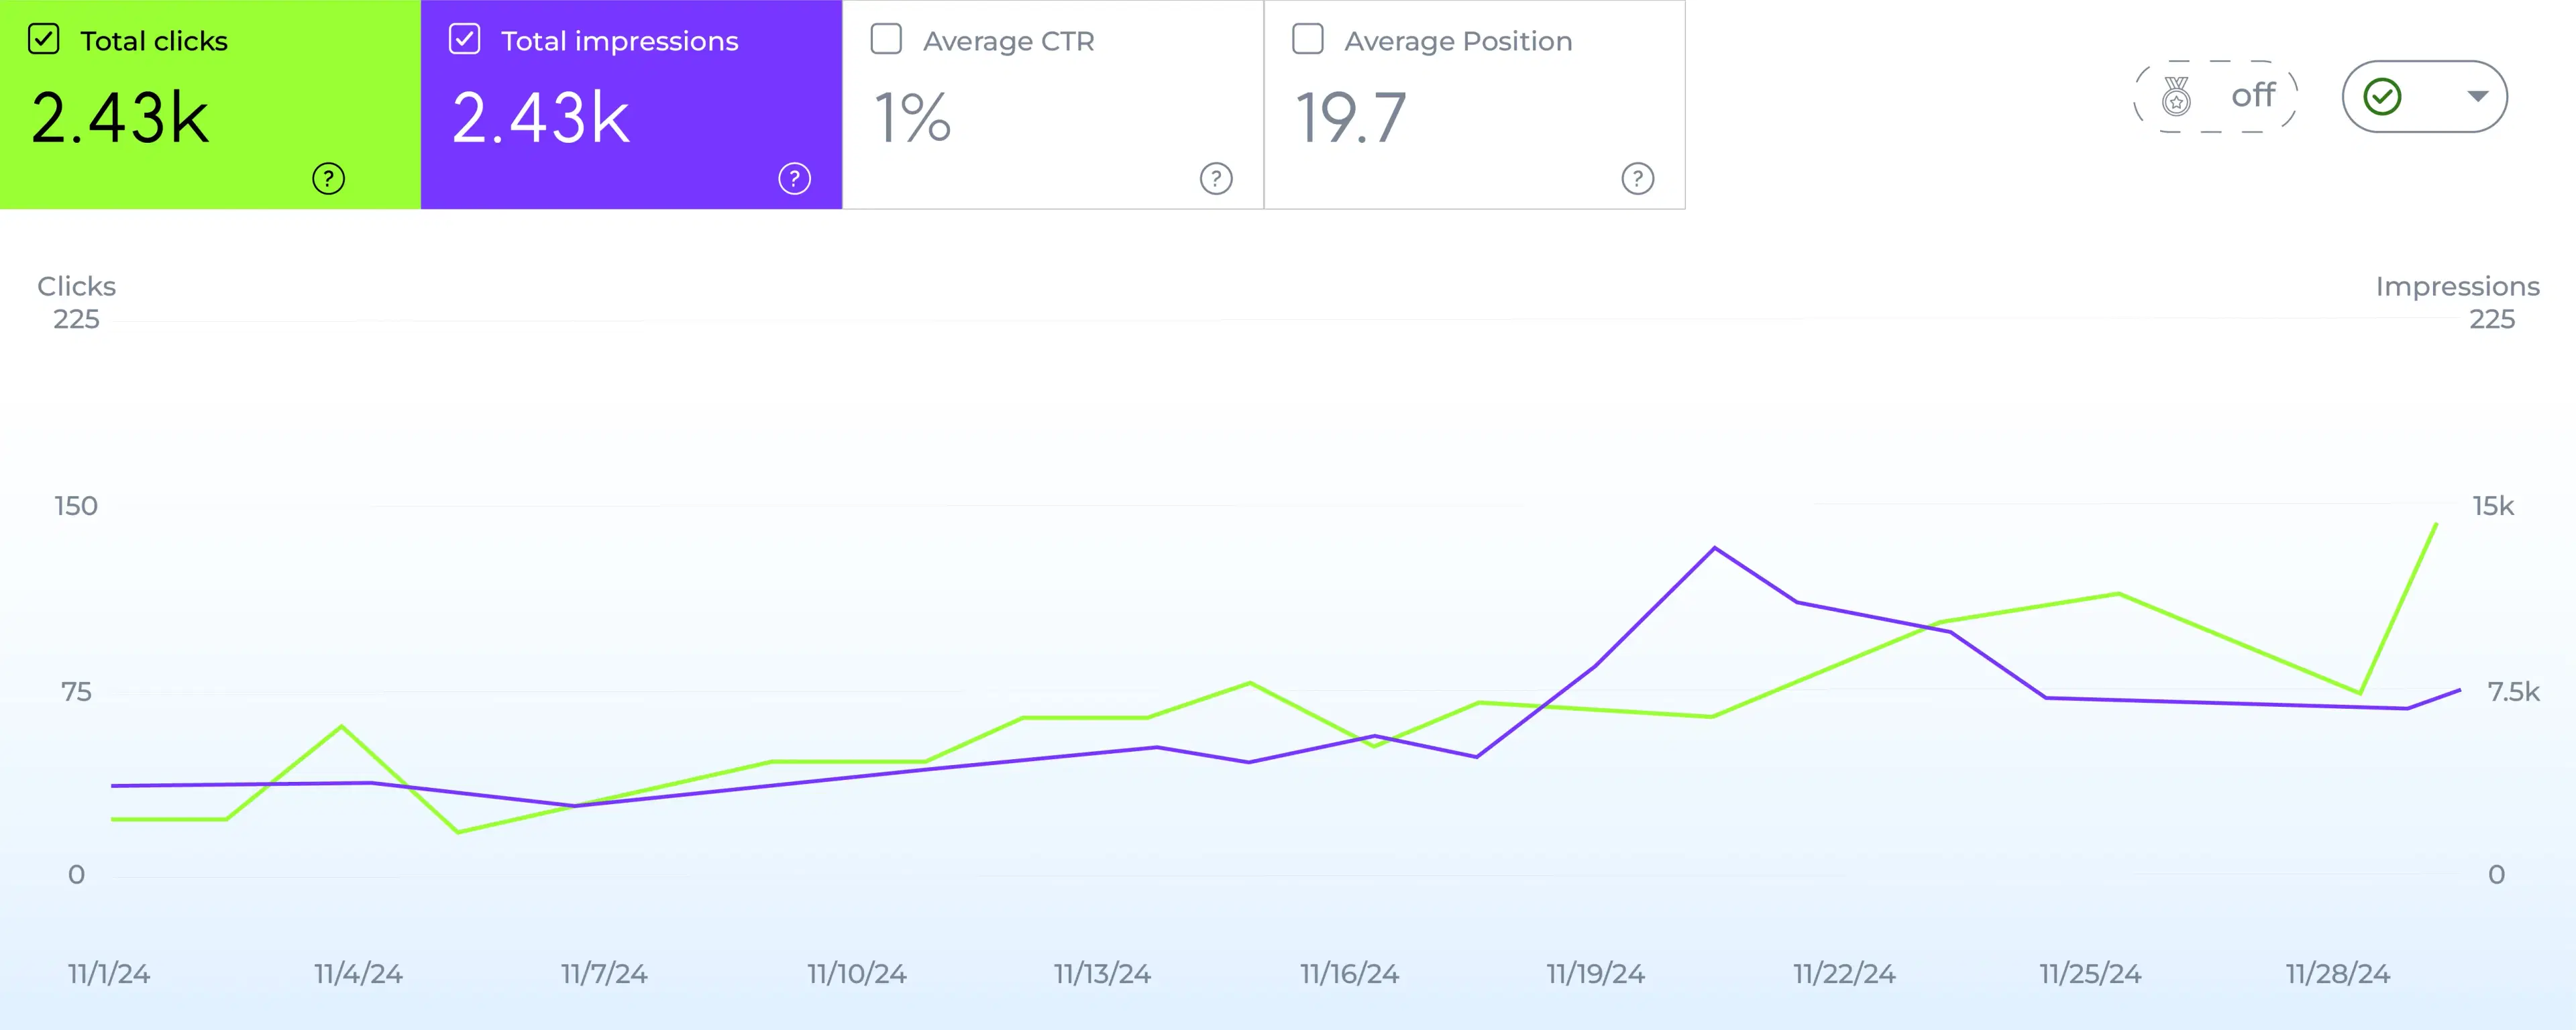The height and width of the screenshot is (1030, 2576).
Task: Click the 11/16/24 date on the axis
Action: pos(1350,974)
